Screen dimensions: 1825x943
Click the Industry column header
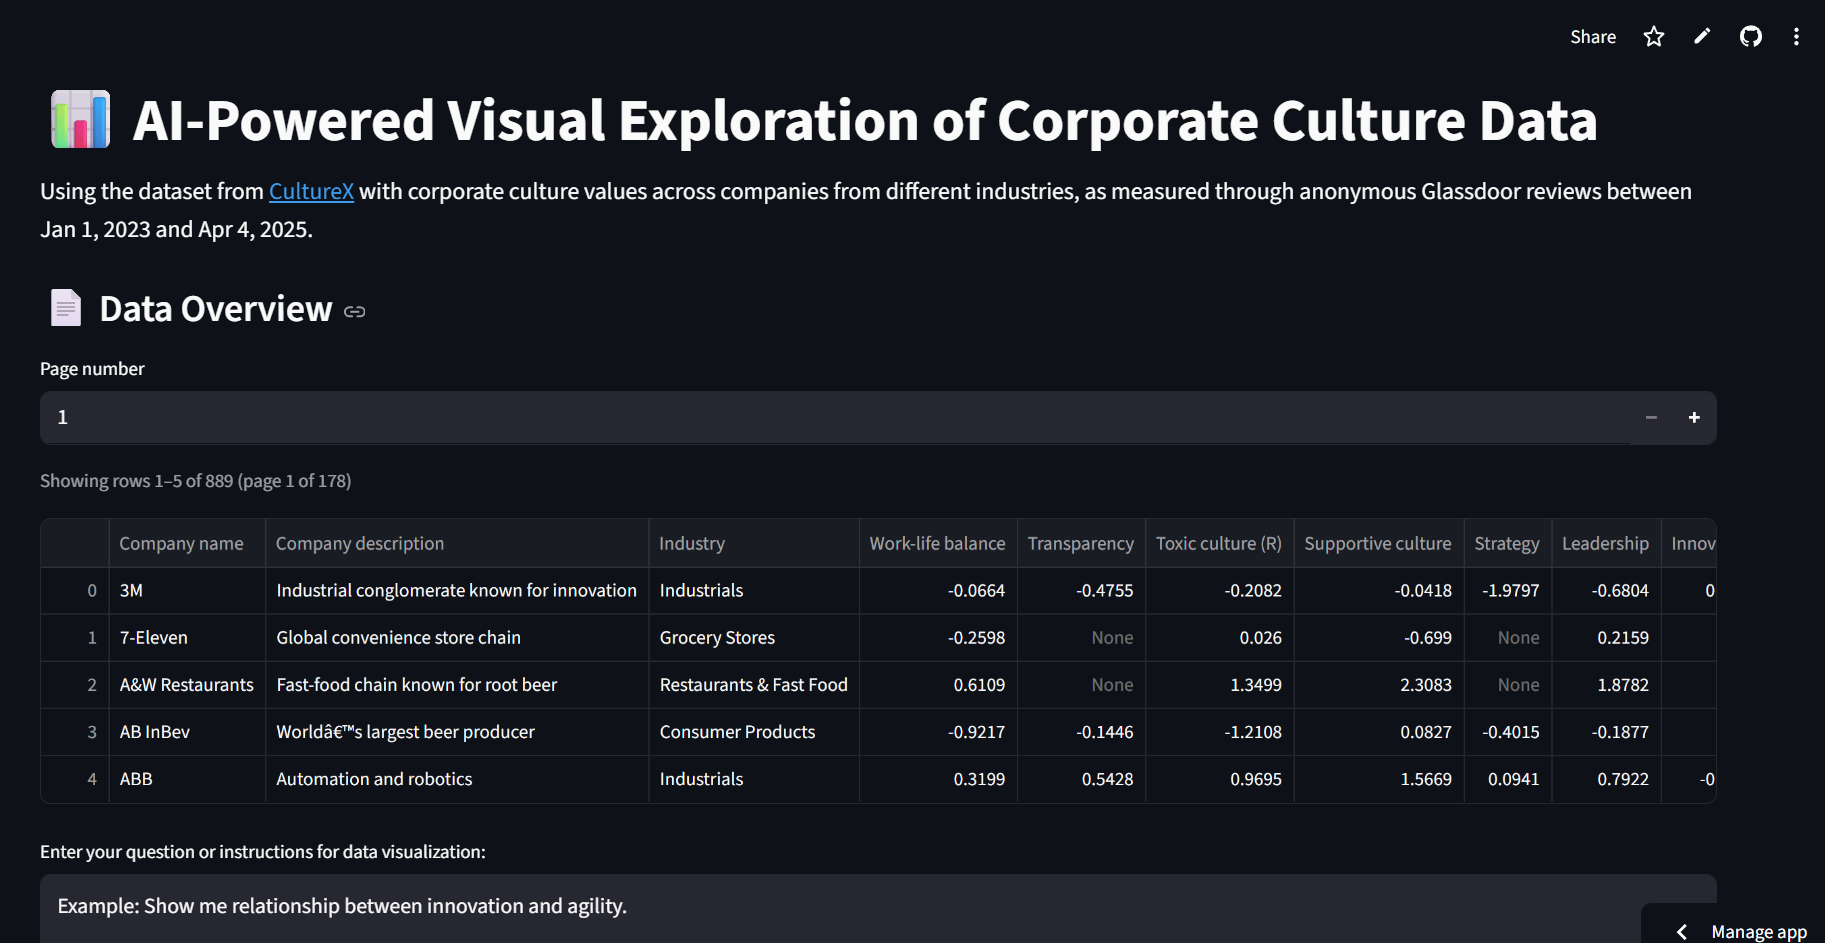tap(692, 543)
